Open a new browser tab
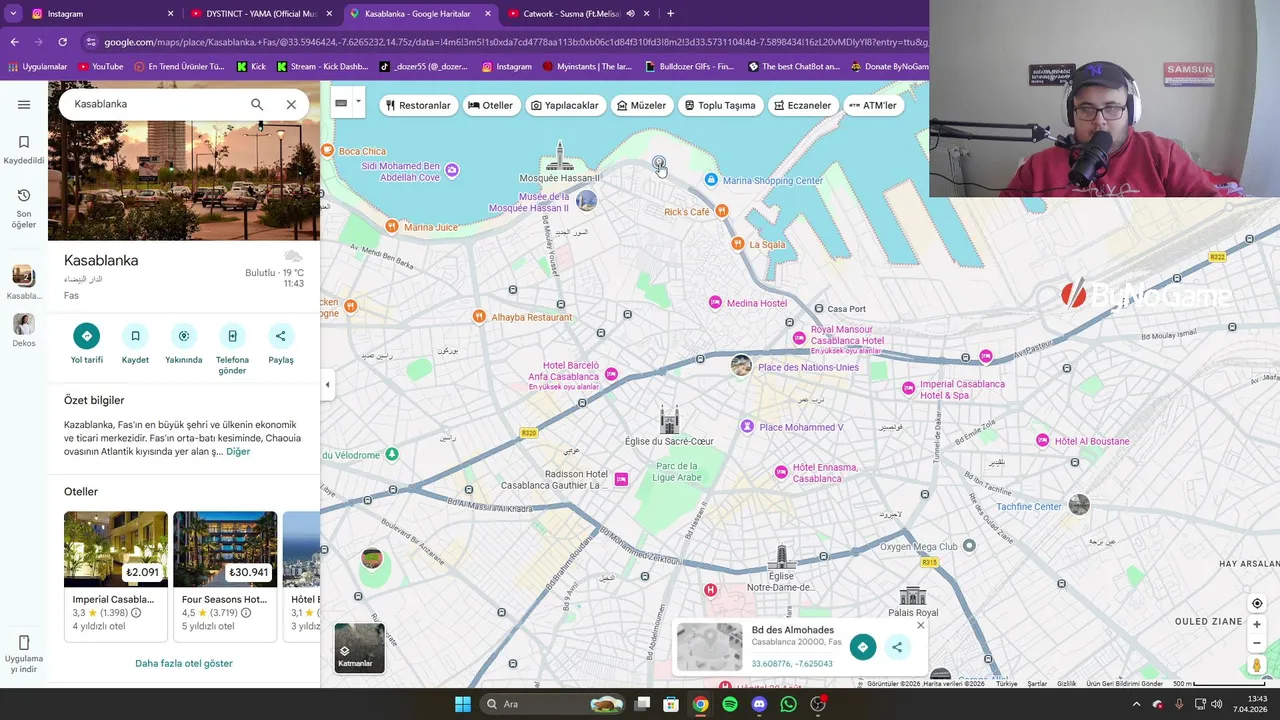Image resolution: width=1280 pixels, height=720 pixels. click(x=670, y=14)
